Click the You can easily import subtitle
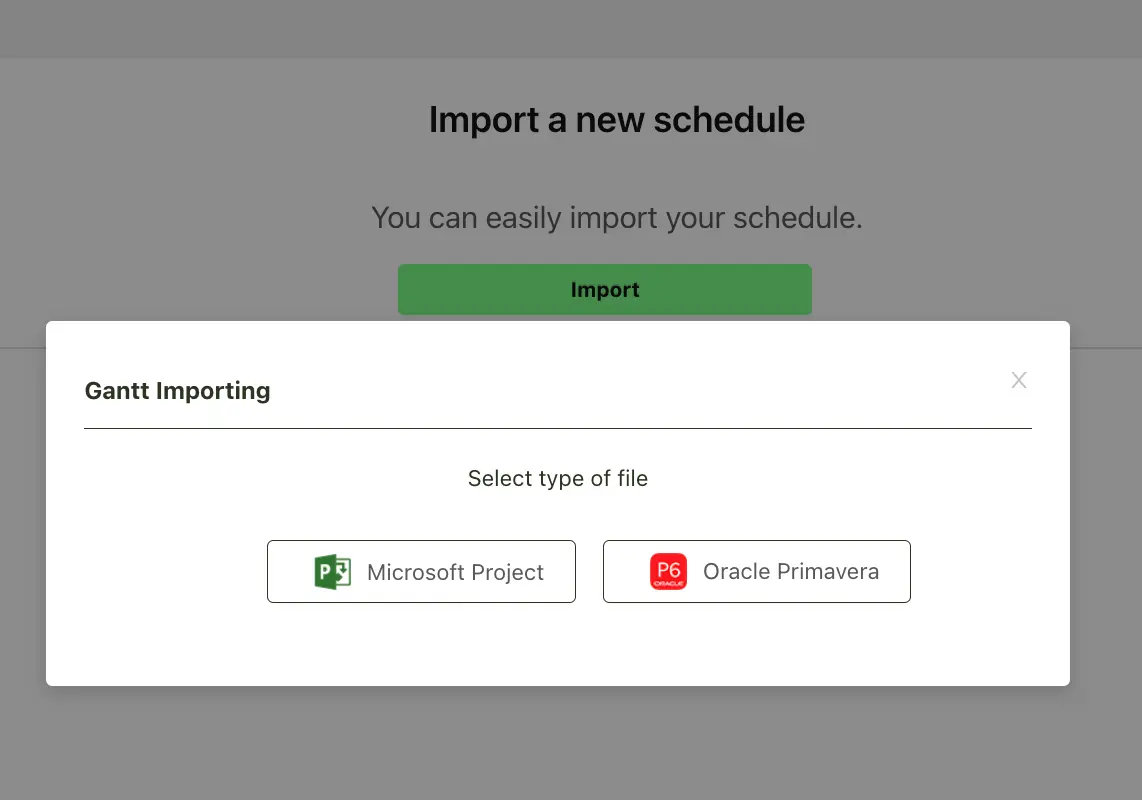This screenshot has width=1142, height=800. [x=617, y=218]
